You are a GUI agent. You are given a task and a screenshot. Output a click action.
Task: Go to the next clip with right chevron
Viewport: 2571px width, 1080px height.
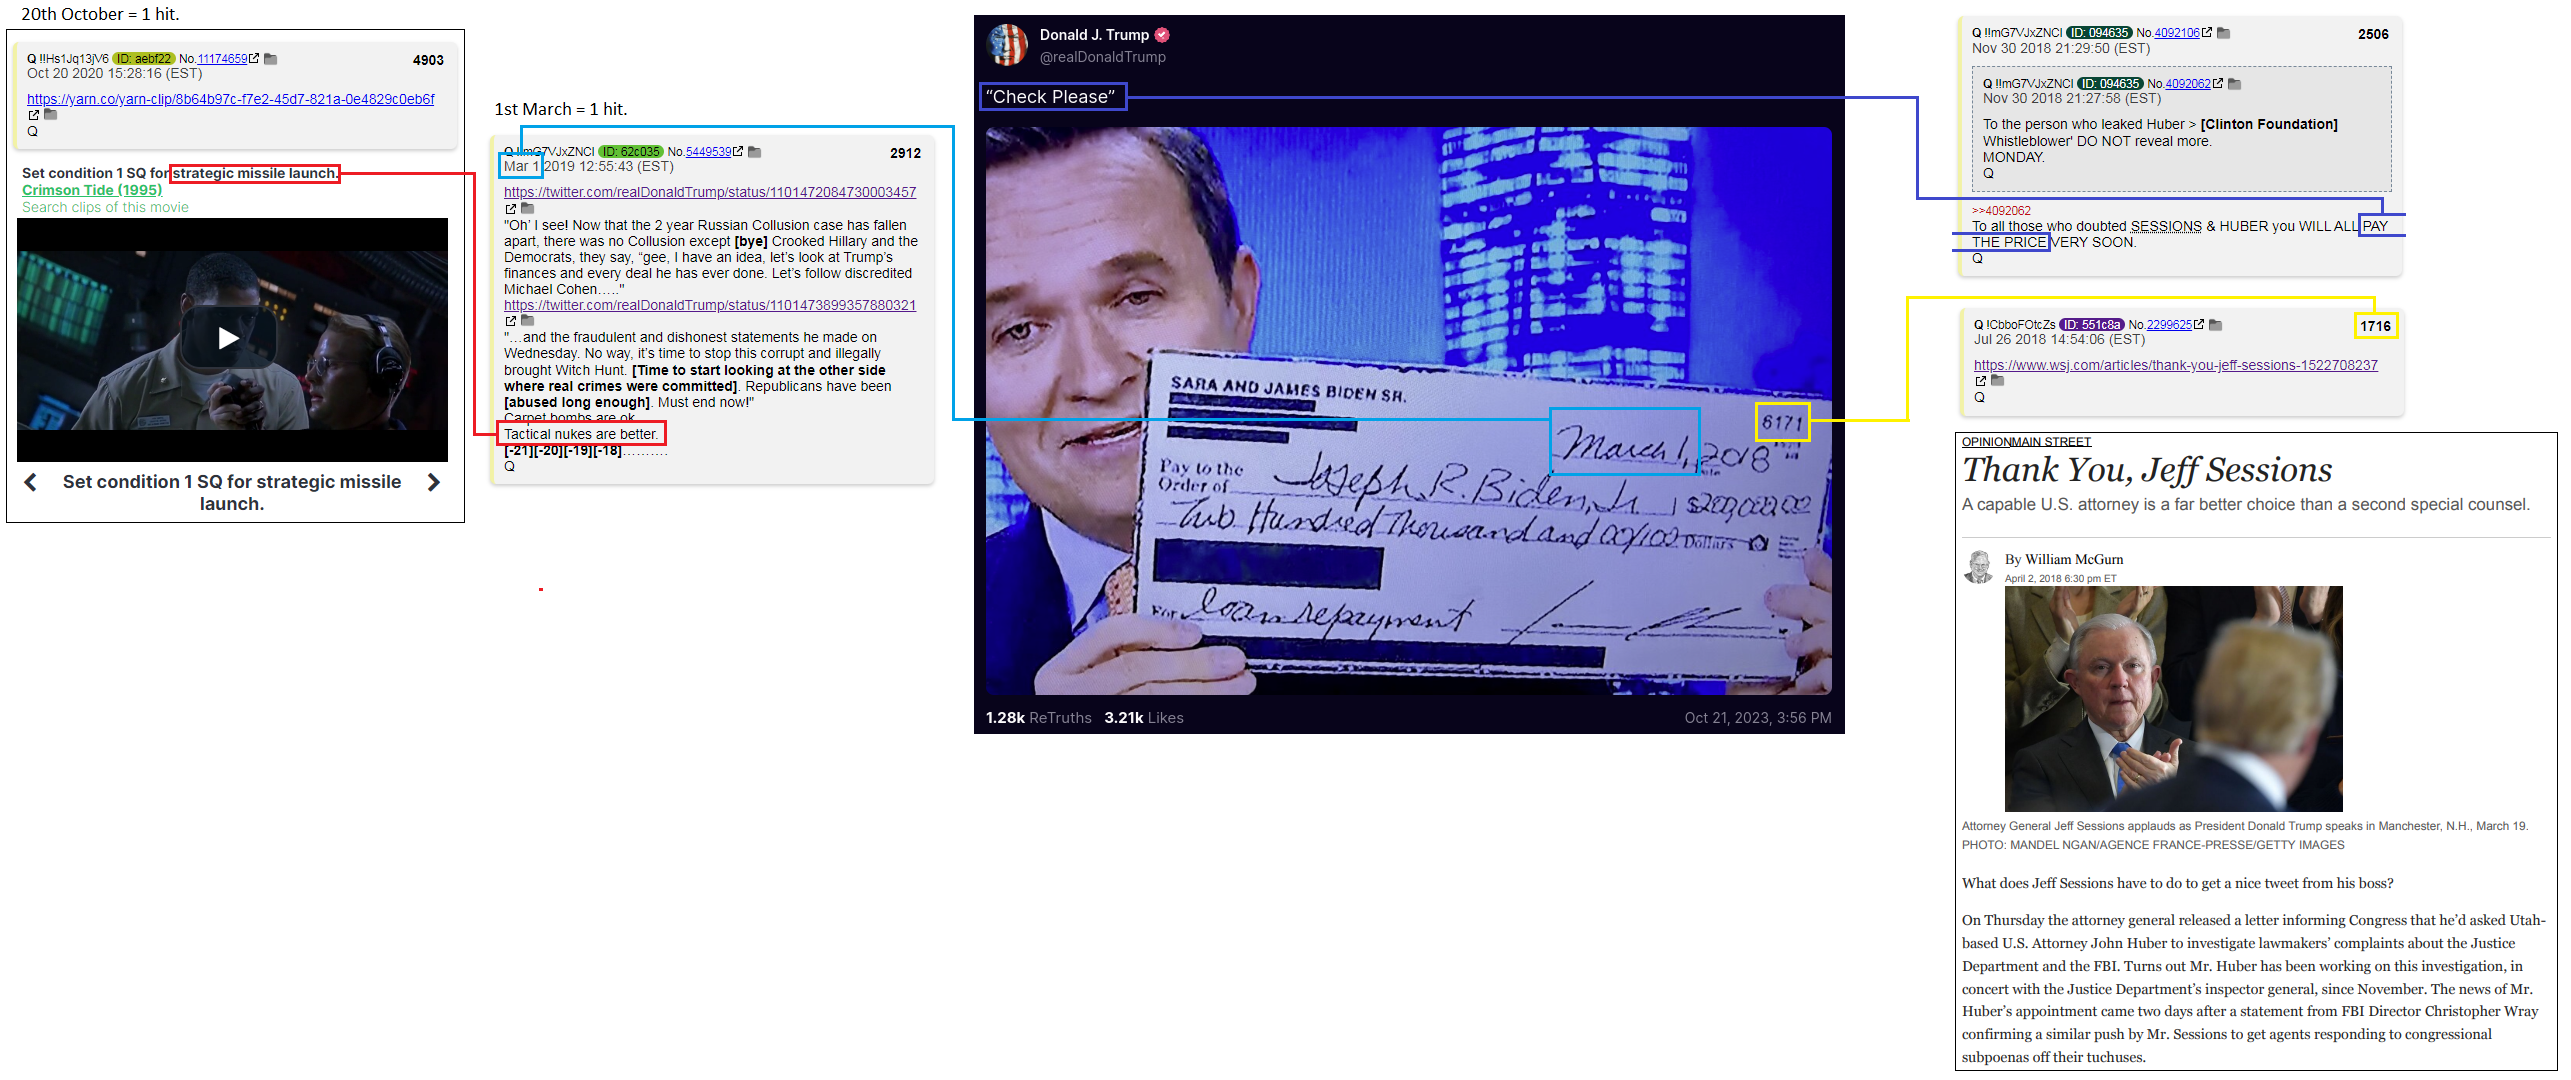coord(433,483)
